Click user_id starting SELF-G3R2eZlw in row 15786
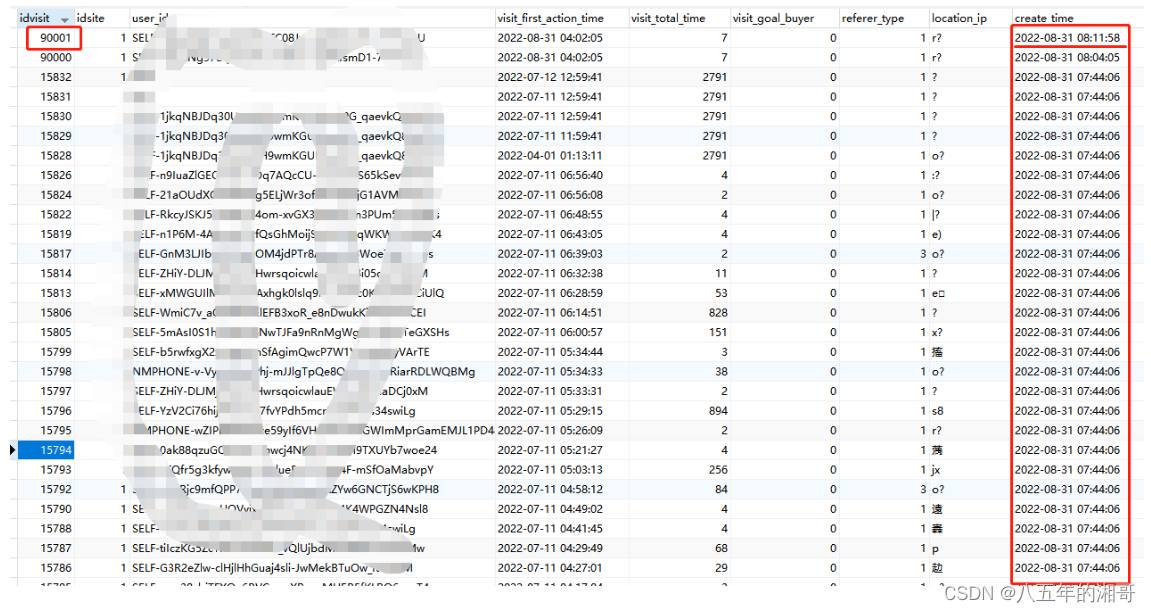The width and height of the screenshot is (1151, 613). click(272, 568)
